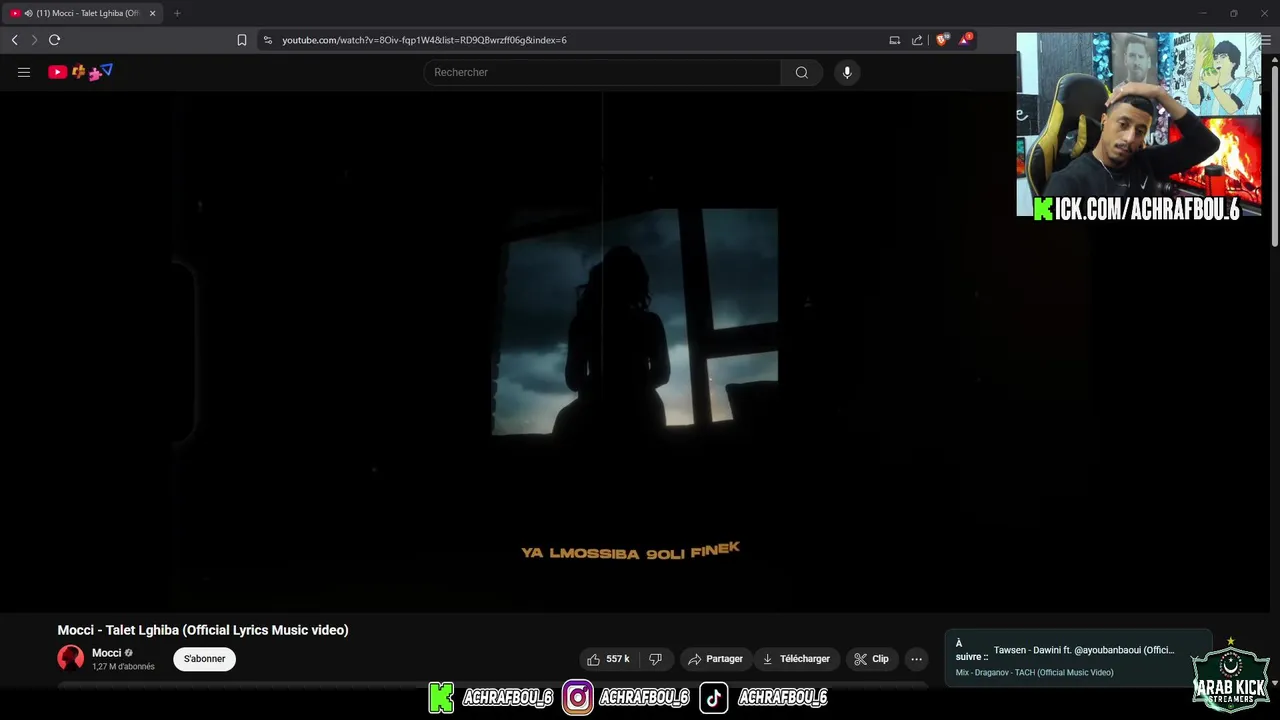
Task: Open a new browser tab
Action: point(177,13)
